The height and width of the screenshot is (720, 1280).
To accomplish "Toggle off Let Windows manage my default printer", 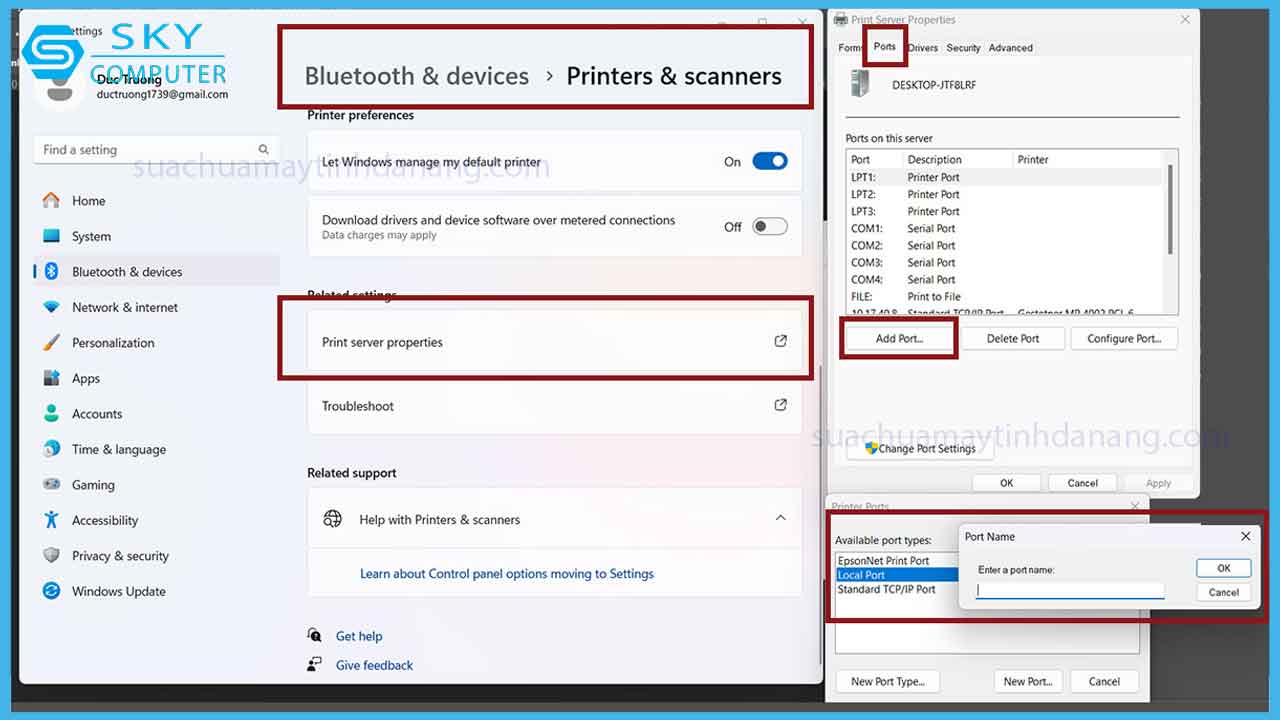I will coord(769,160).
